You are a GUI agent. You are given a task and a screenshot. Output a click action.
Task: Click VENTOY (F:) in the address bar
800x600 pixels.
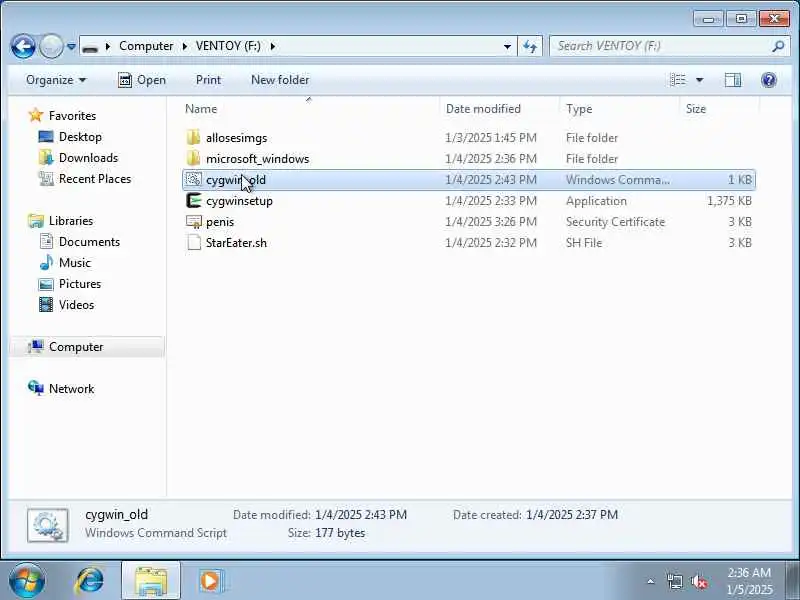tap(228, 46)
